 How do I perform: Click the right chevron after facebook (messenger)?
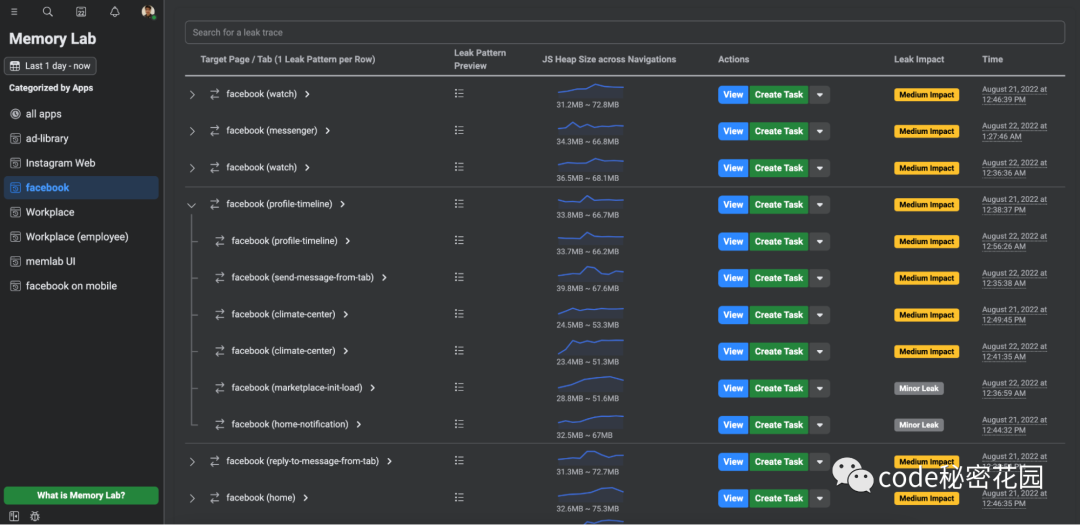point(328,130)
